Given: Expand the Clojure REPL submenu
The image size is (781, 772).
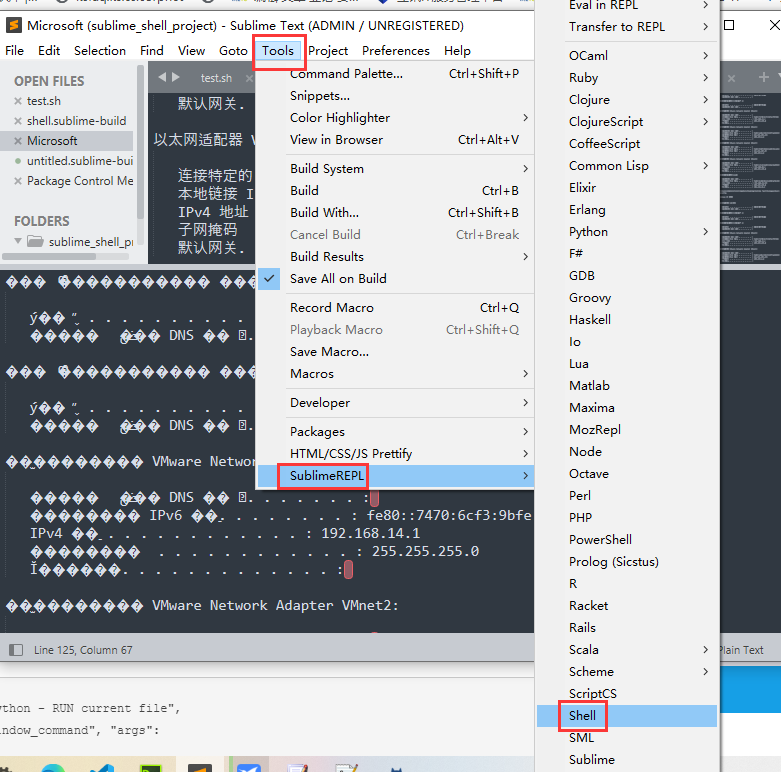Looking at the screenshot, I should pyautogui.click(x=627, y=100).
